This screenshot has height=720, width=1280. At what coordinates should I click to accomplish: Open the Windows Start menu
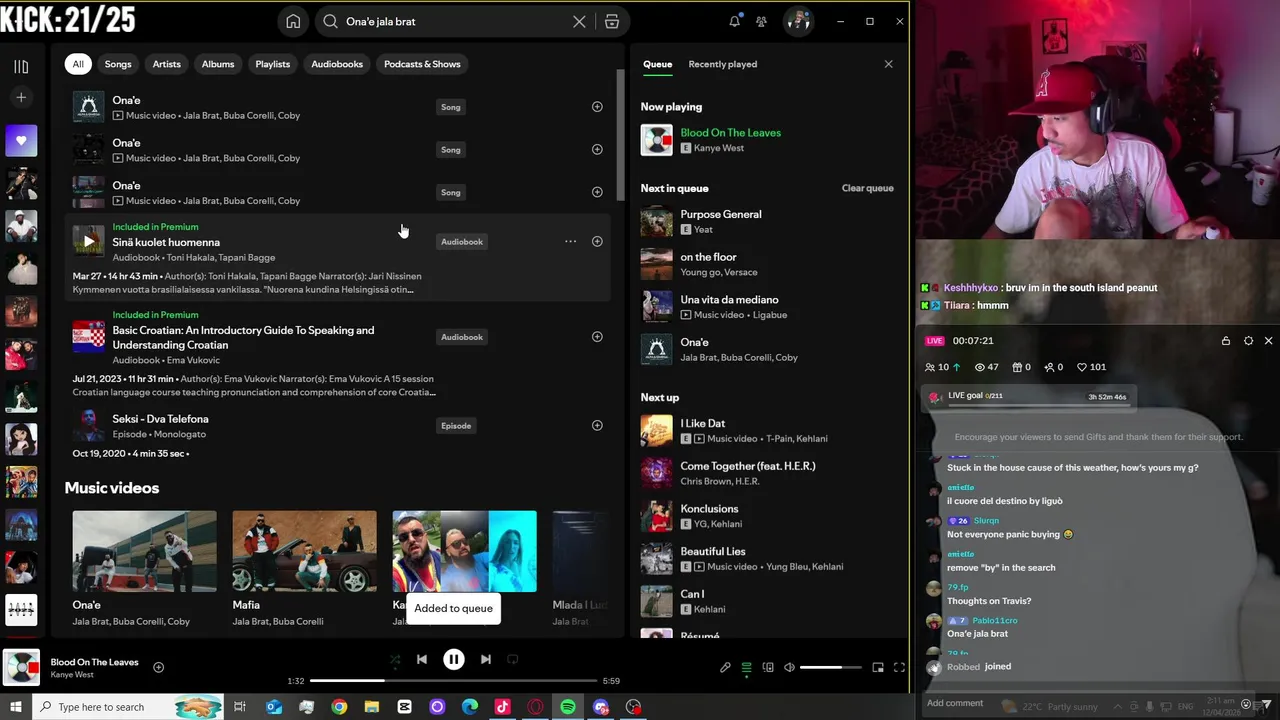pos(16,707)
